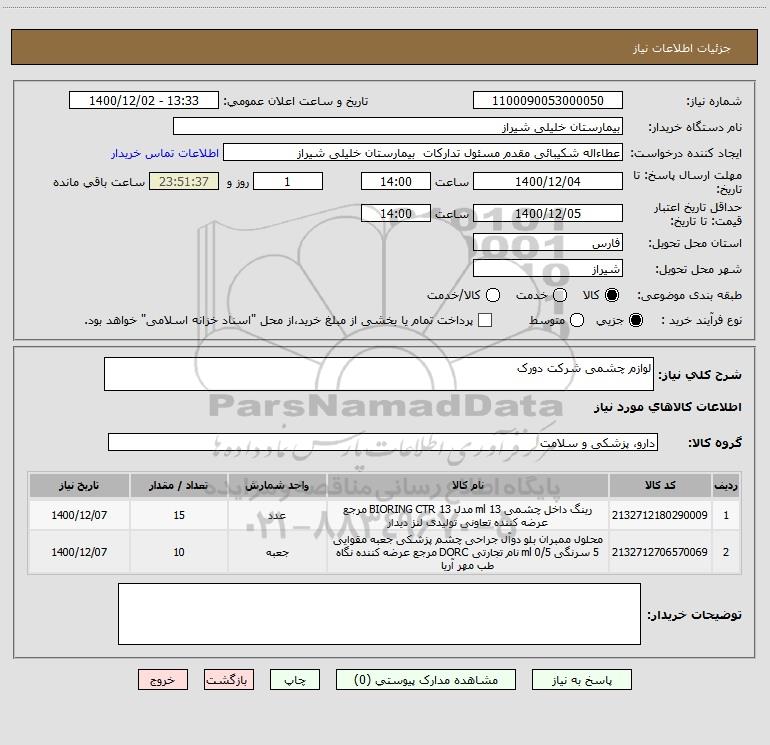The image size is (770, 745).
Task: Select the کالا/خدمت radio button
Action: click(x=493, y=295)
